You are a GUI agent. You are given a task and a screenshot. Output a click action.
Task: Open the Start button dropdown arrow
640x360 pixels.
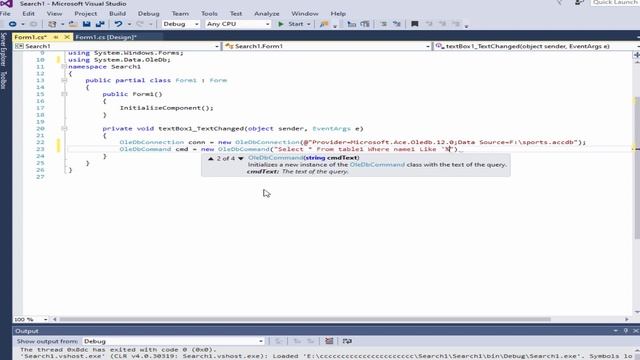tap(309, 24)
